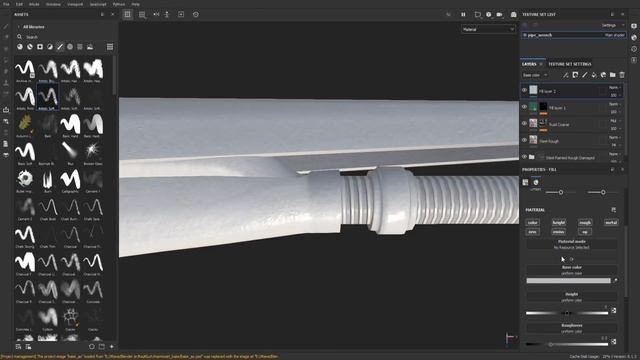This screenshot has width=640, height=360.
Task: Toggle visibility of Steel Painted Rough Damaged folder
Action: [524, 157]
